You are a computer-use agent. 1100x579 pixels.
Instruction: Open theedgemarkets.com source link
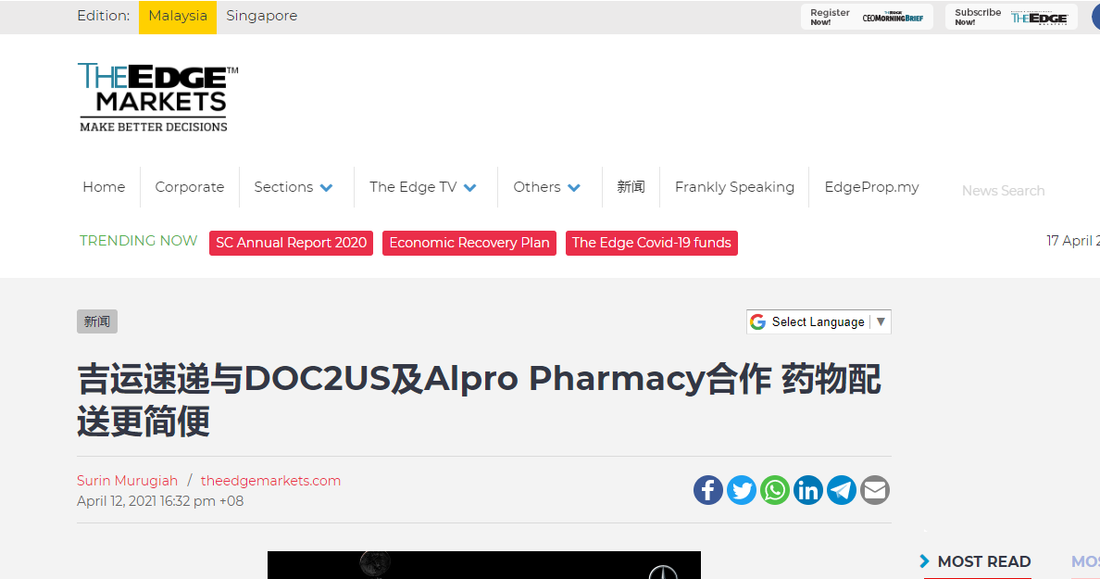click(x=271, y=481)
